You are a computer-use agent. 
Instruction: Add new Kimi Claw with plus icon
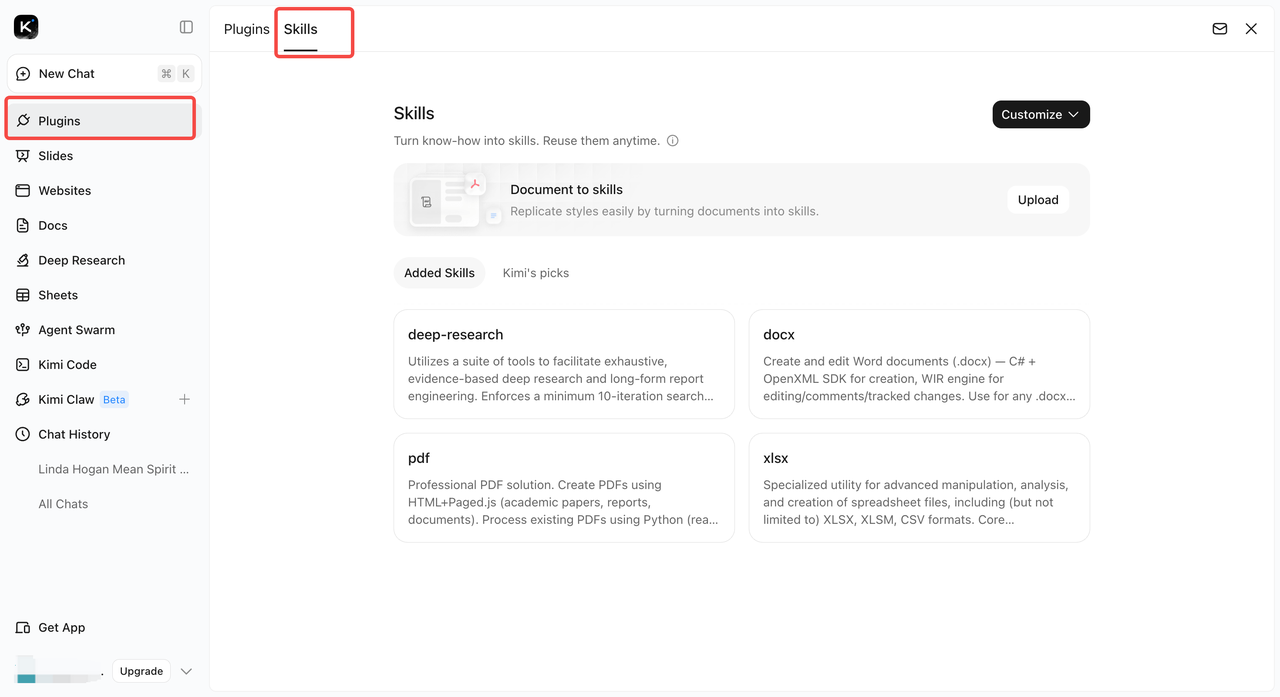point(184,400)
